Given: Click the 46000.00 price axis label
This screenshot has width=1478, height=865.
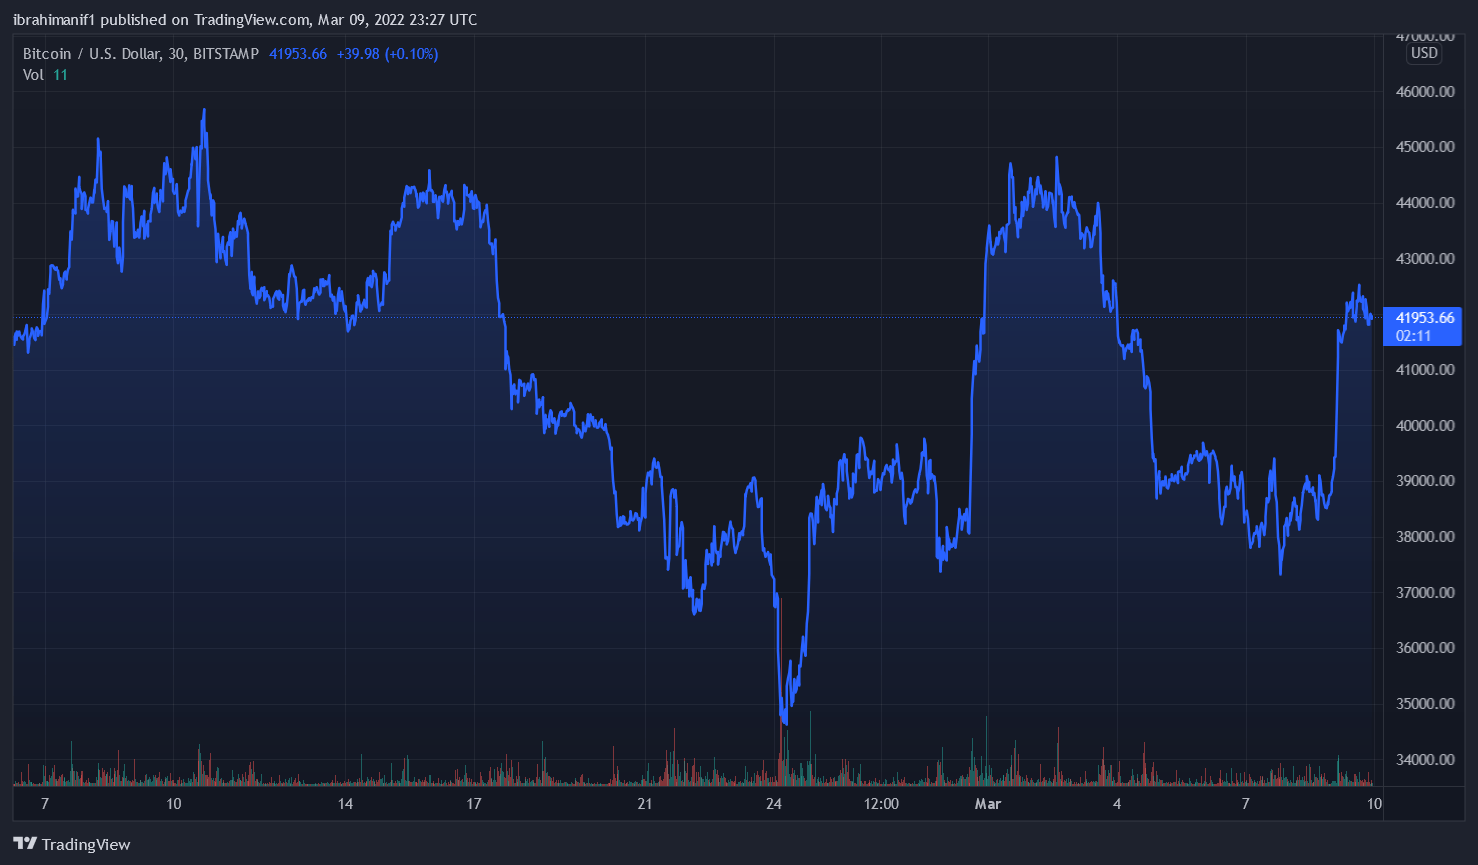Looking at the screenshot, I should pos(1424,92).
